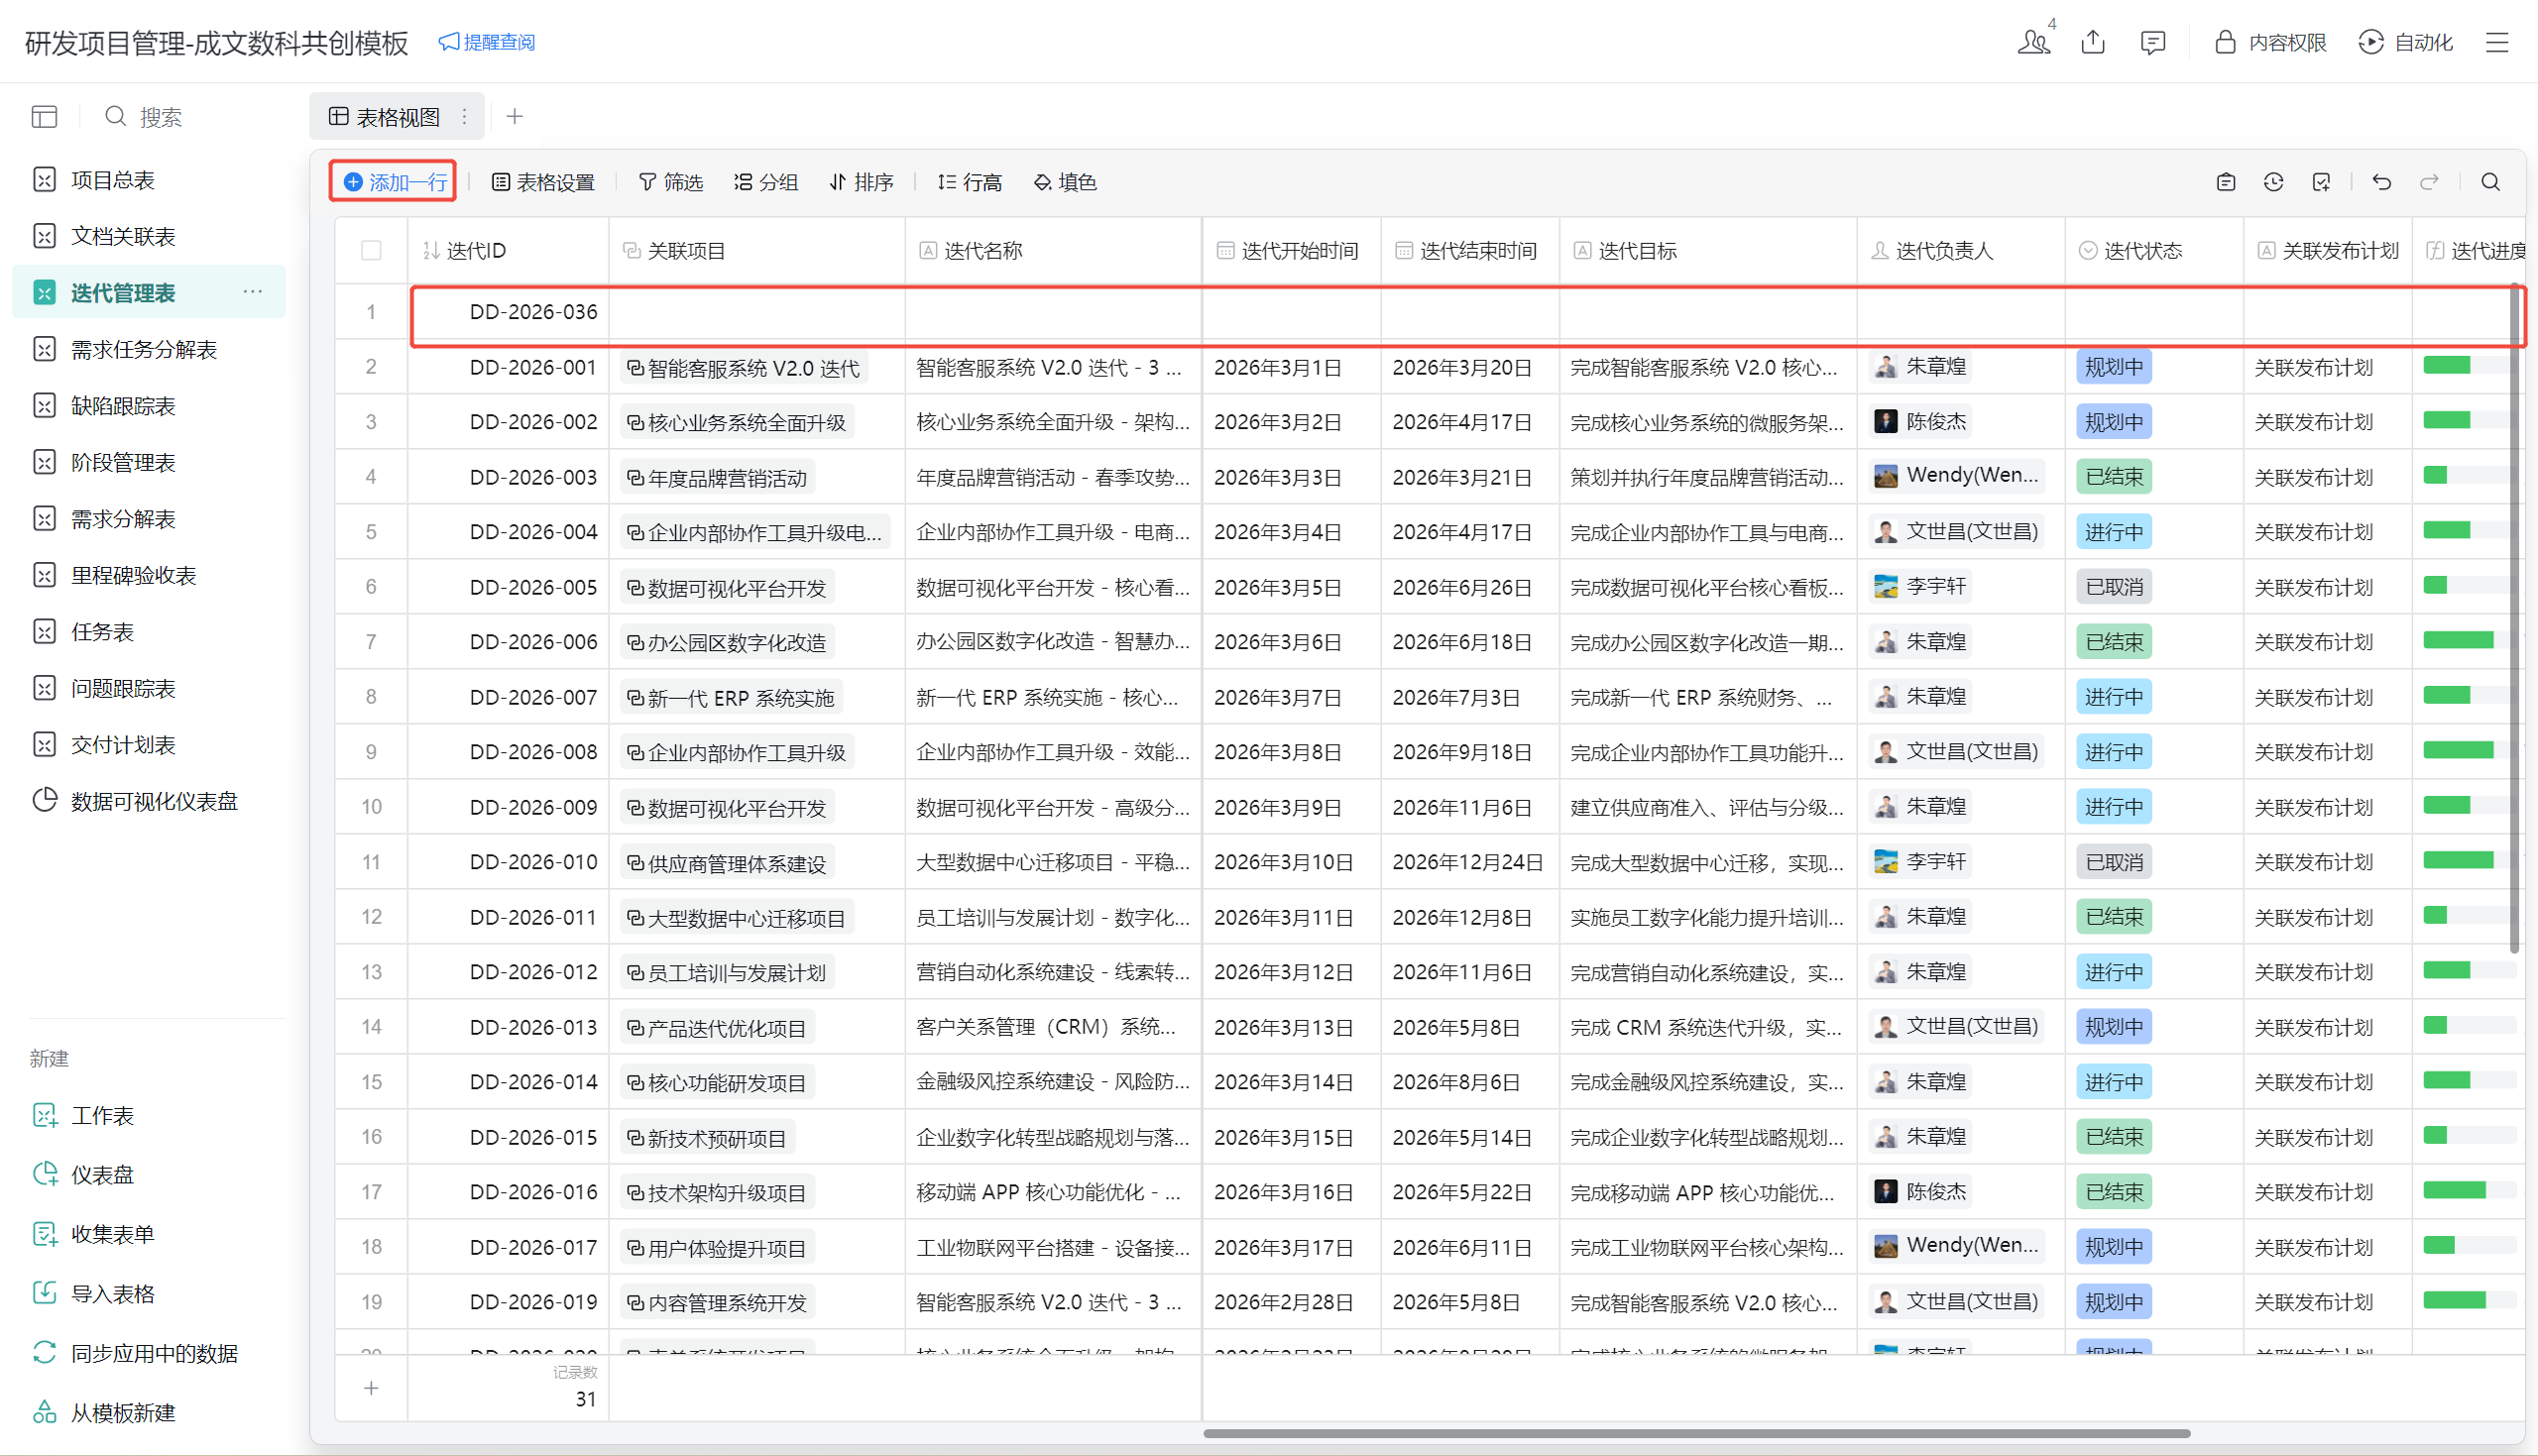The image size is (2538, 1456).
Task: Open the collaborators icon in header
Action: pos(2033,42)
